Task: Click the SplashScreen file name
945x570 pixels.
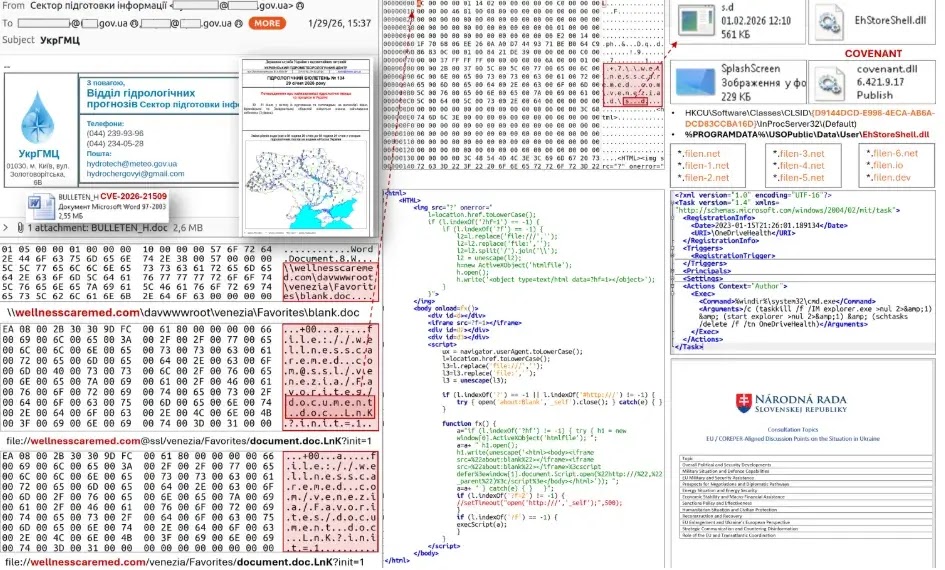Action: [750, 69]
